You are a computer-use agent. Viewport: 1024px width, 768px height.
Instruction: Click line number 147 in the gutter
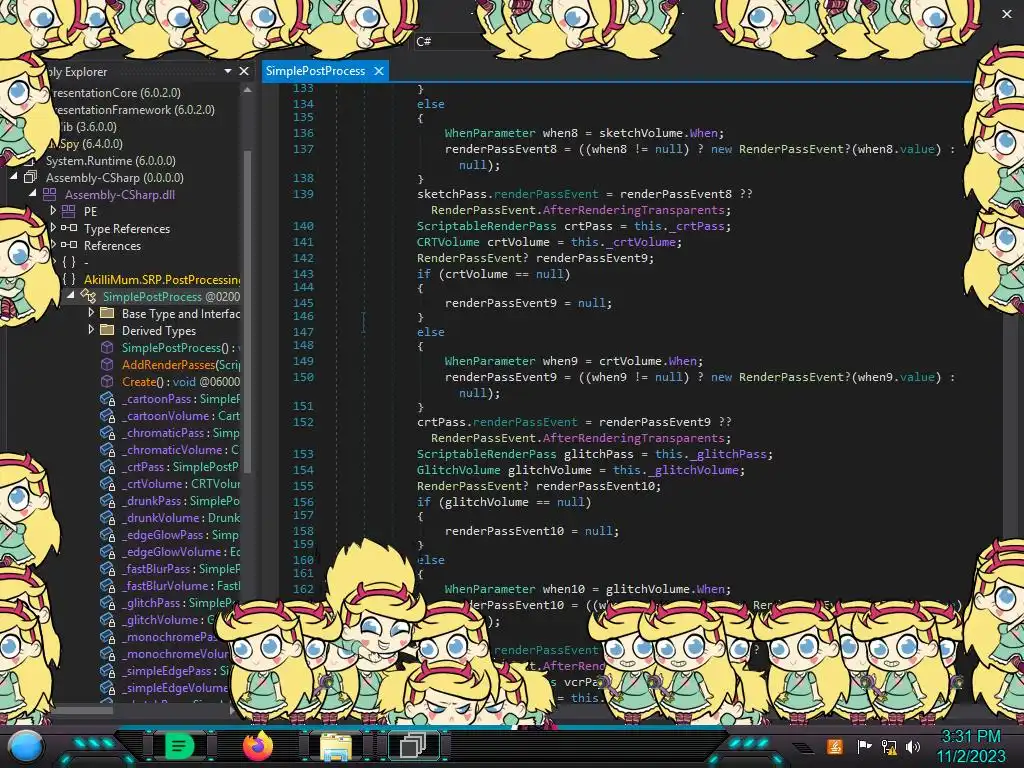click(x=303, y=332)
